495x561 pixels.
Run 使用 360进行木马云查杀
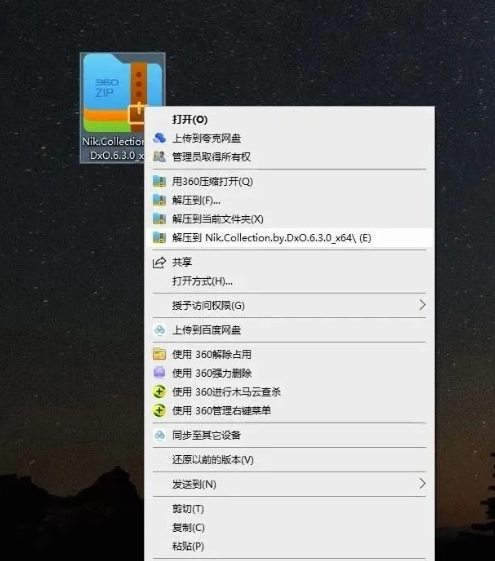[x=290, y=392]
